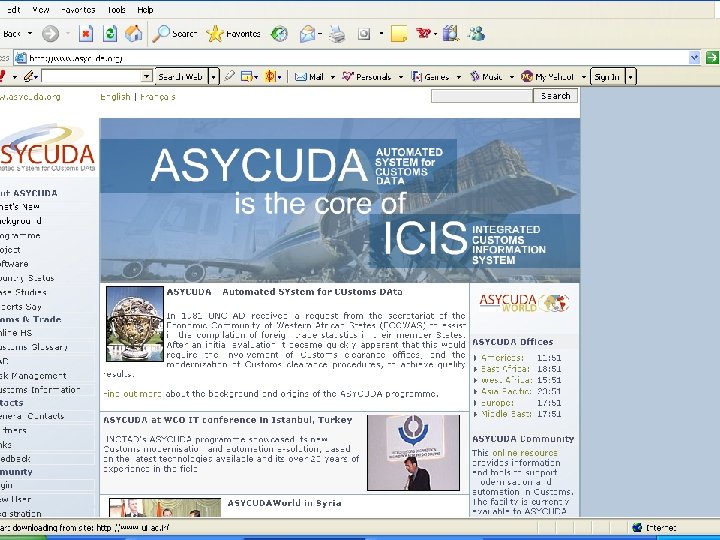
Task: Open the West Africa office link
Action: pos(506,380)
